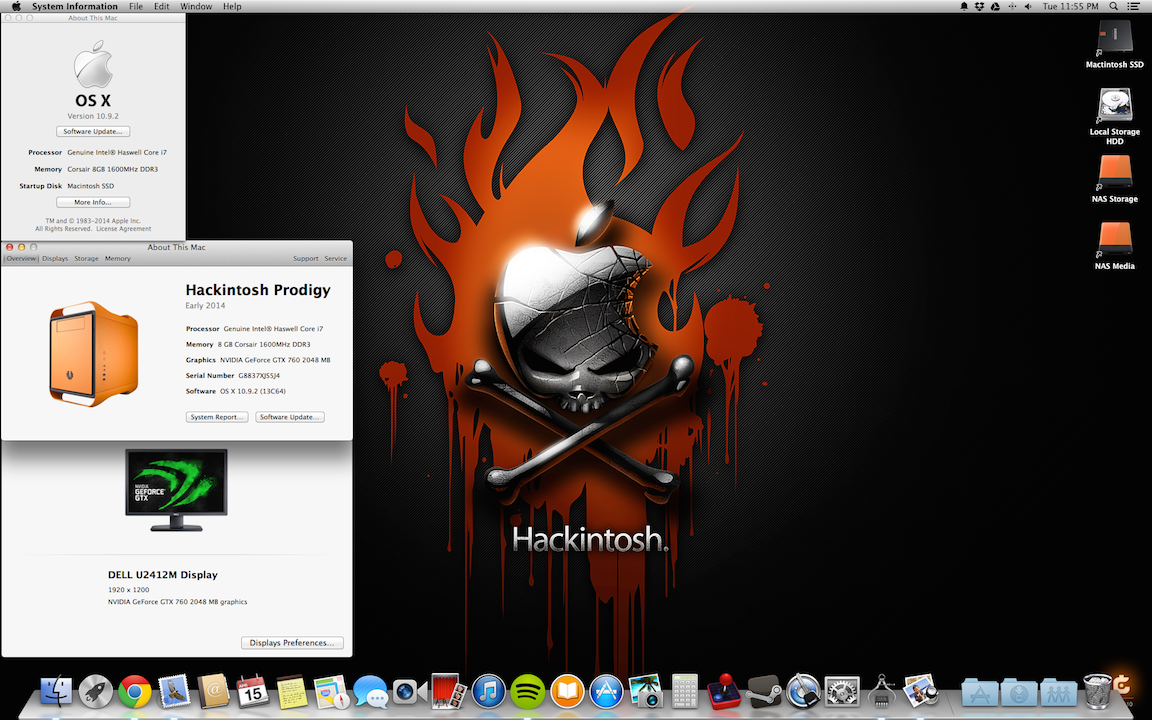Click the More Info button
This screenshot has width=1152, height=720.
(x=93, y=202)
